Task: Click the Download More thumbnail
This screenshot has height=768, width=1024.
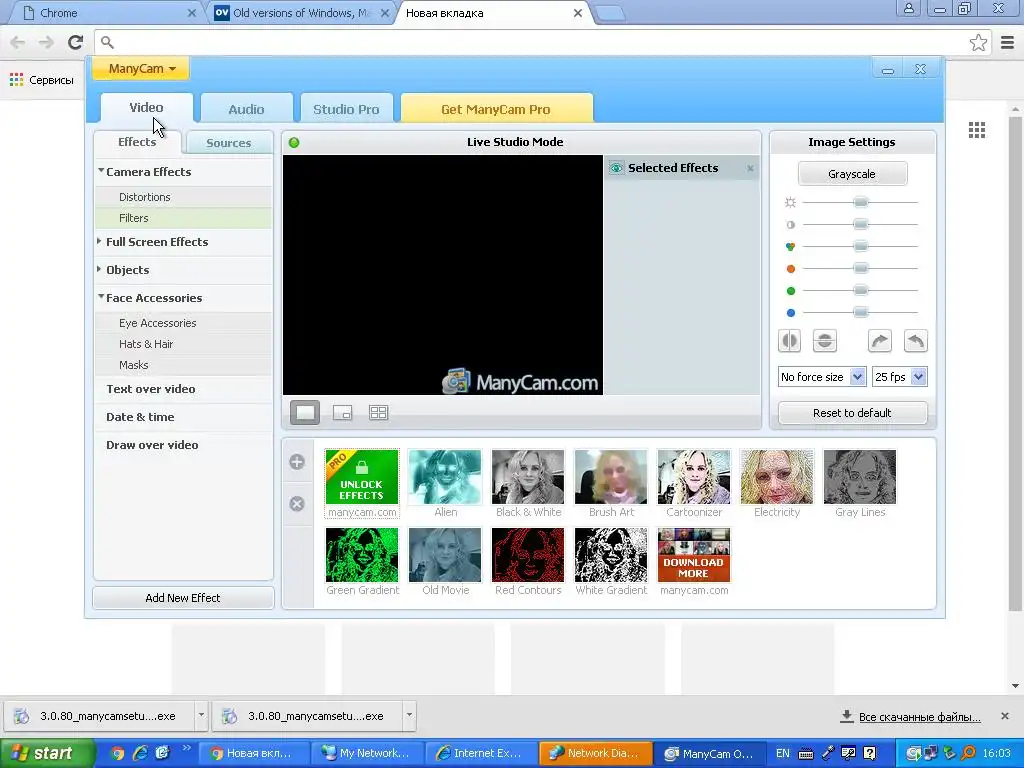Action: pyautogui.click(x=694, y=555)
